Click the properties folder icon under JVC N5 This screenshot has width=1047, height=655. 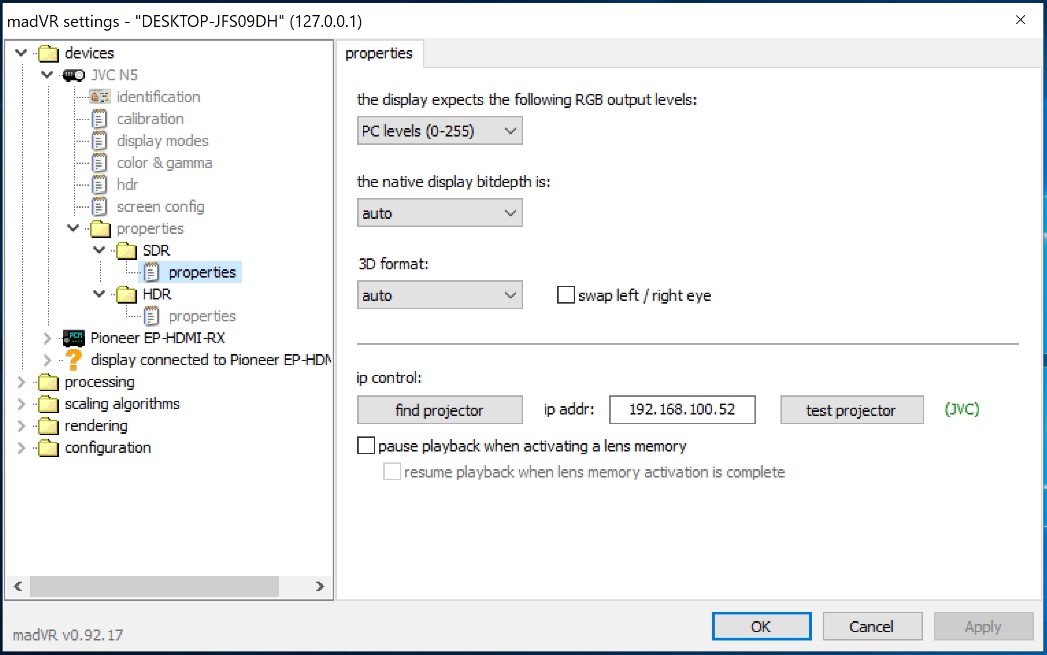pyautogui.click(x=100, y=229)
